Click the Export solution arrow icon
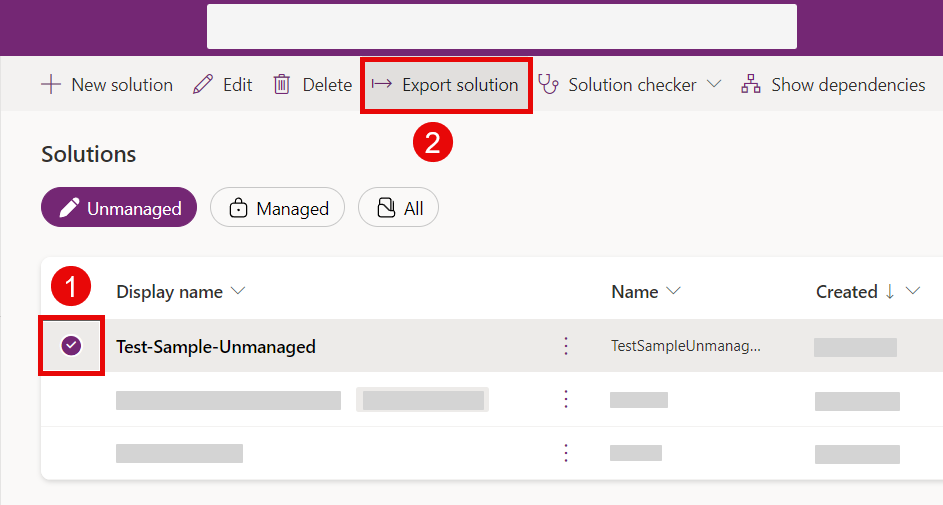This screenshot has width=943, height=505. [381, 84]
